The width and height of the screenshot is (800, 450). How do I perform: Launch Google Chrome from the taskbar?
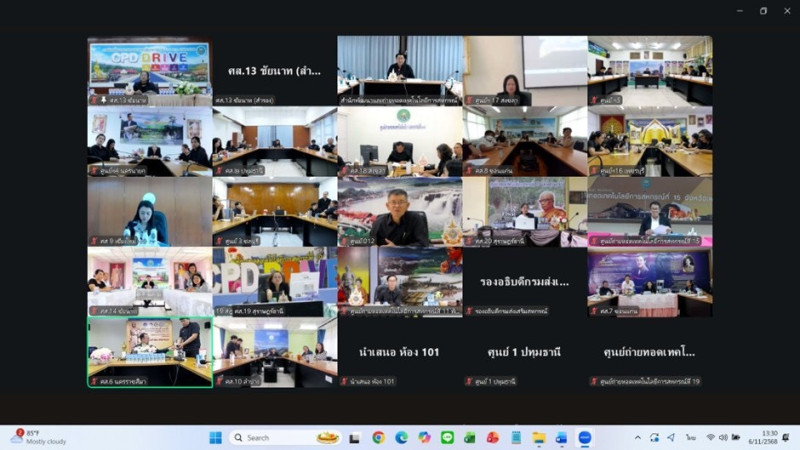pos(378,438)
